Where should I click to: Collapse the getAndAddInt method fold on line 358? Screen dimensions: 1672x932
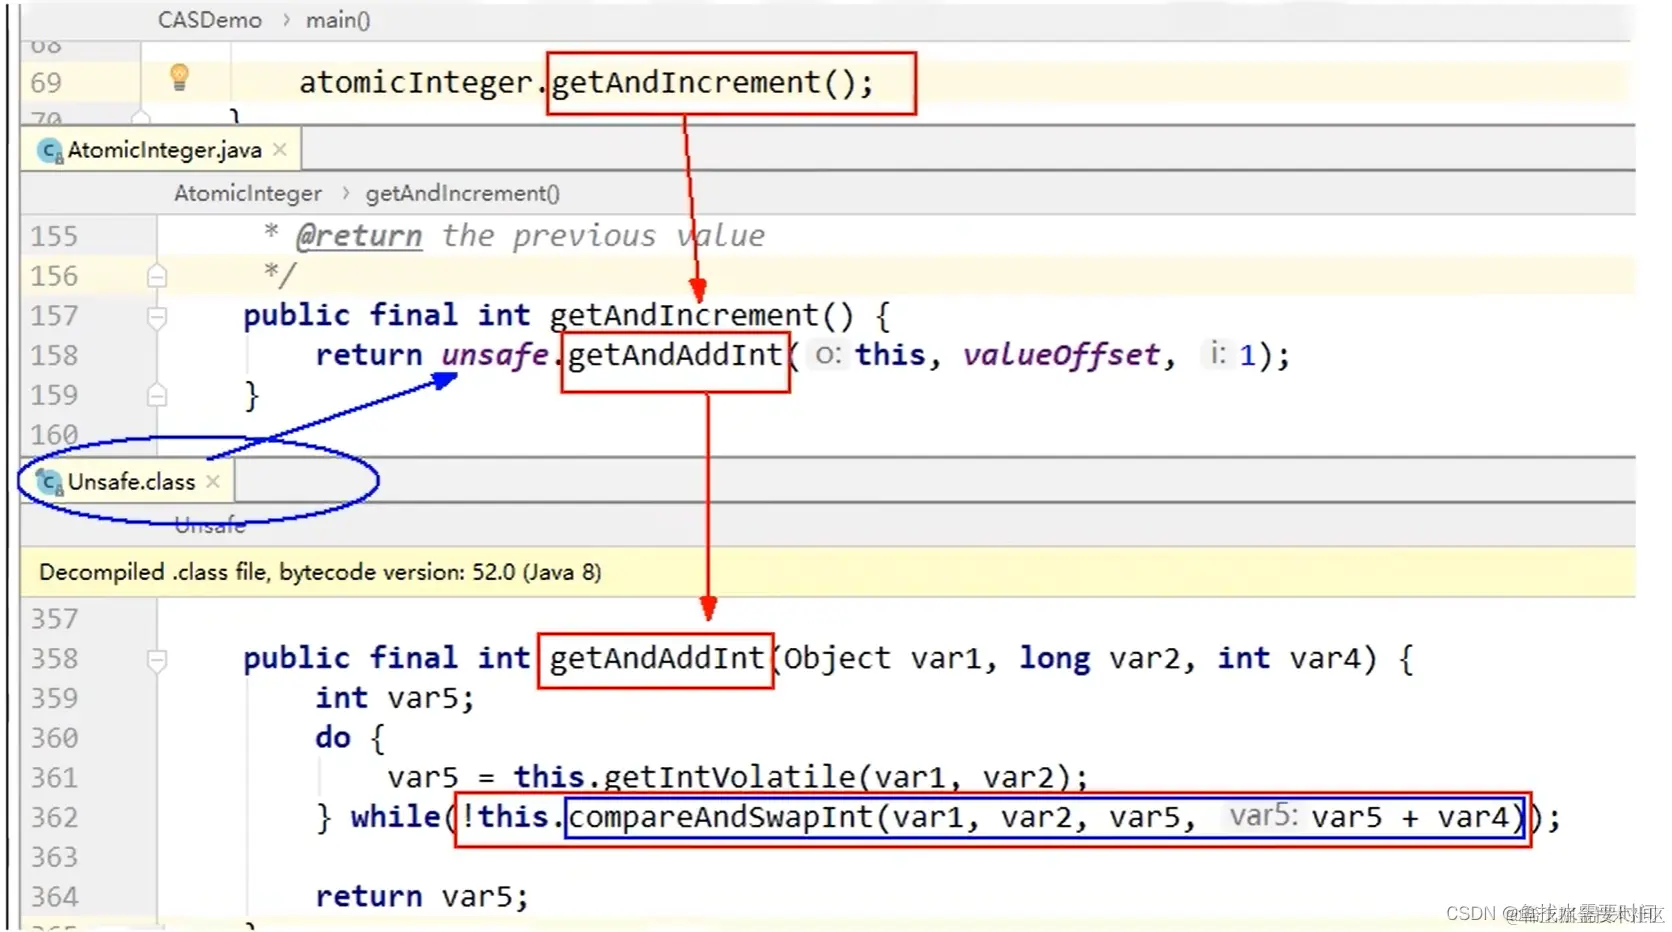pos(157,660)
